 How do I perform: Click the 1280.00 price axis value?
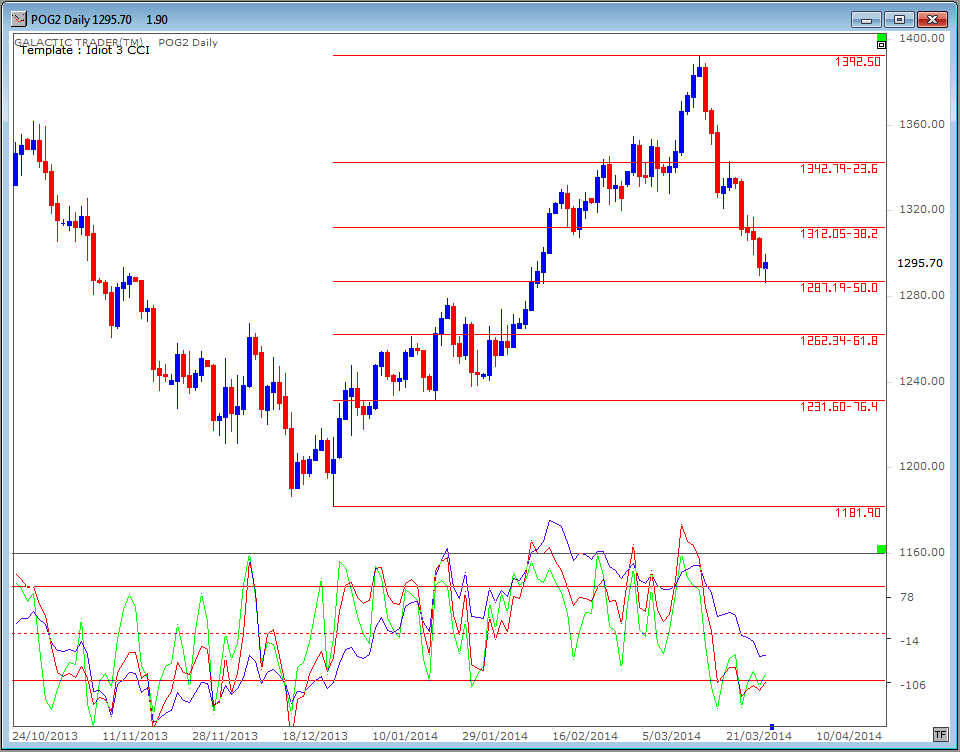[921, 295]
